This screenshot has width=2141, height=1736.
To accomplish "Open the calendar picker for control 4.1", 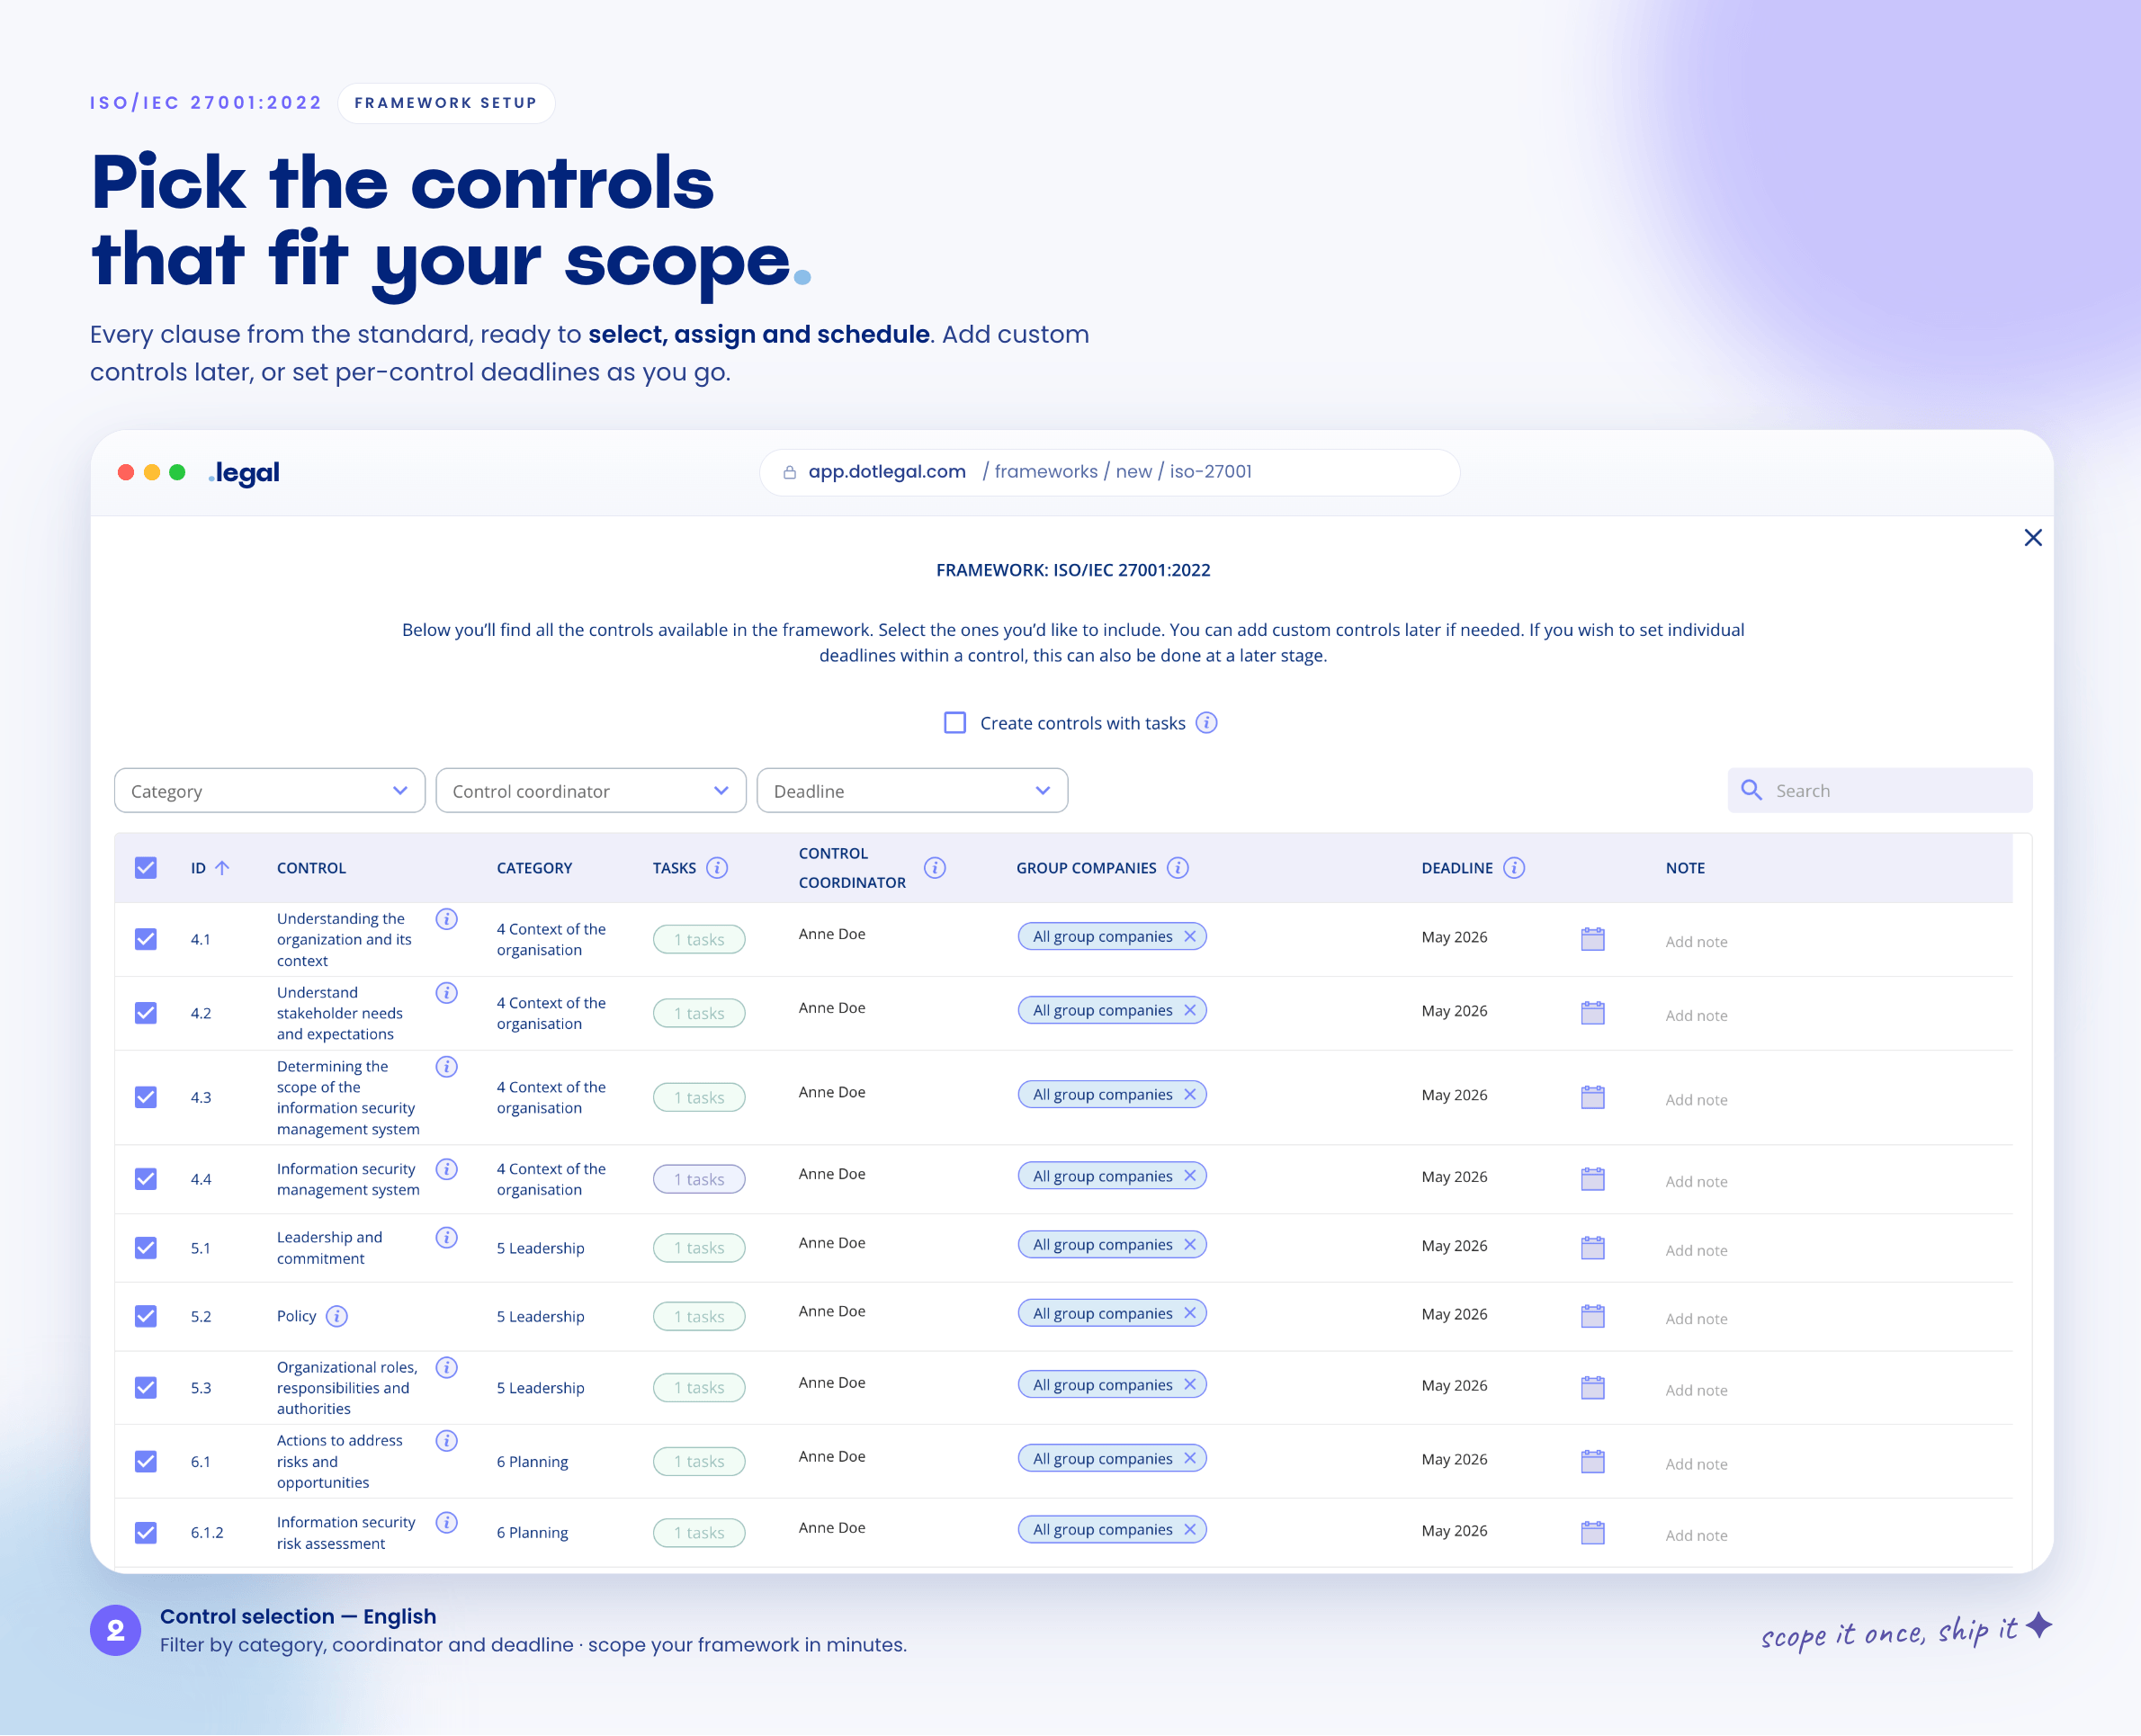I will 1591,939.
